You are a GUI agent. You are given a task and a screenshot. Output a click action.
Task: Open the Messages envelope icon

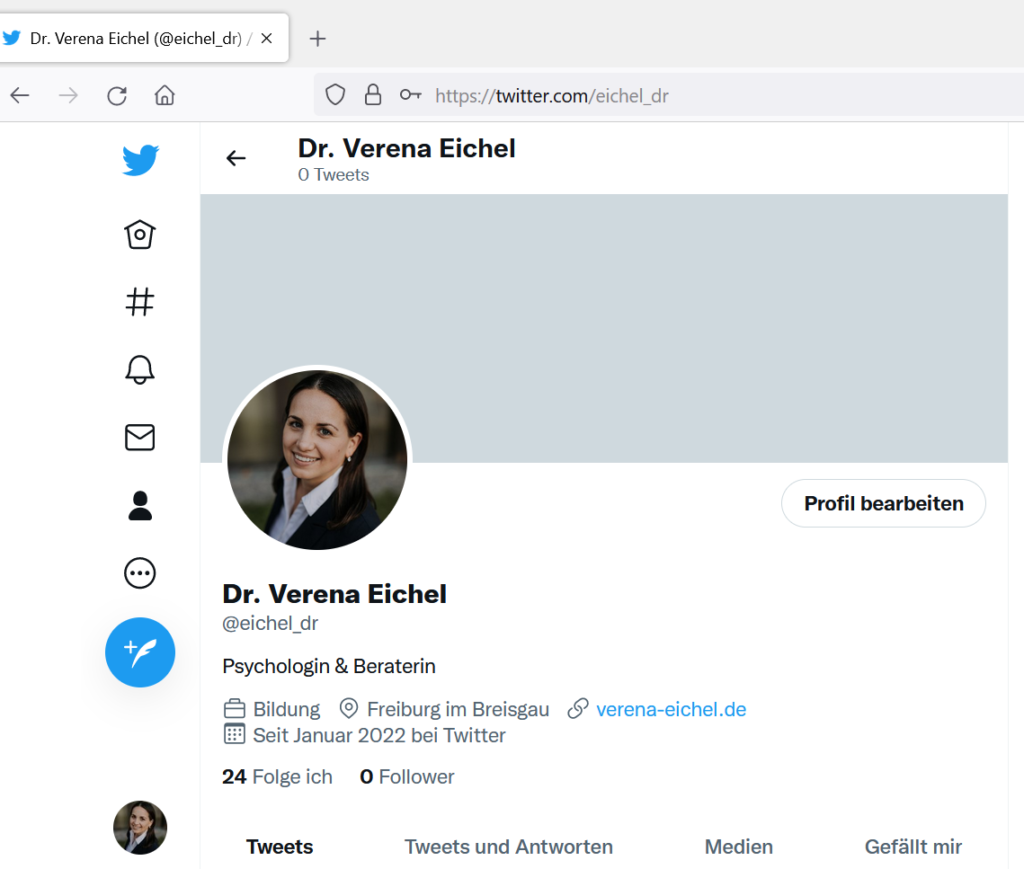[x=140, y=437]
